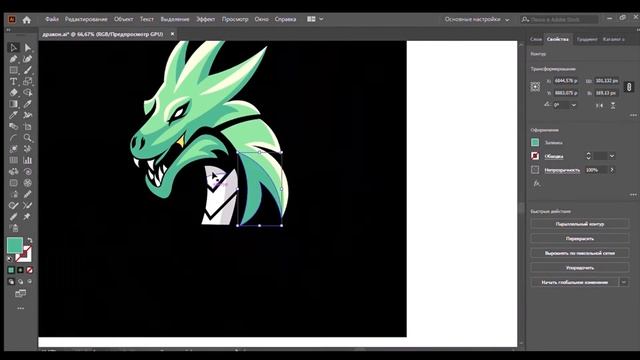640x360 pixels.
Task: Select the Polar Grid tool
Action: (27, 183)
